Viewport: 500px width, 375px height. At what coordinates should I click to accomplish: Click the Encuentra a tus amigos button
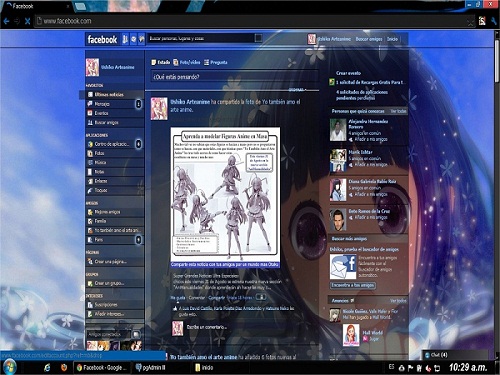pyautogui.click(x=353, y=285)
